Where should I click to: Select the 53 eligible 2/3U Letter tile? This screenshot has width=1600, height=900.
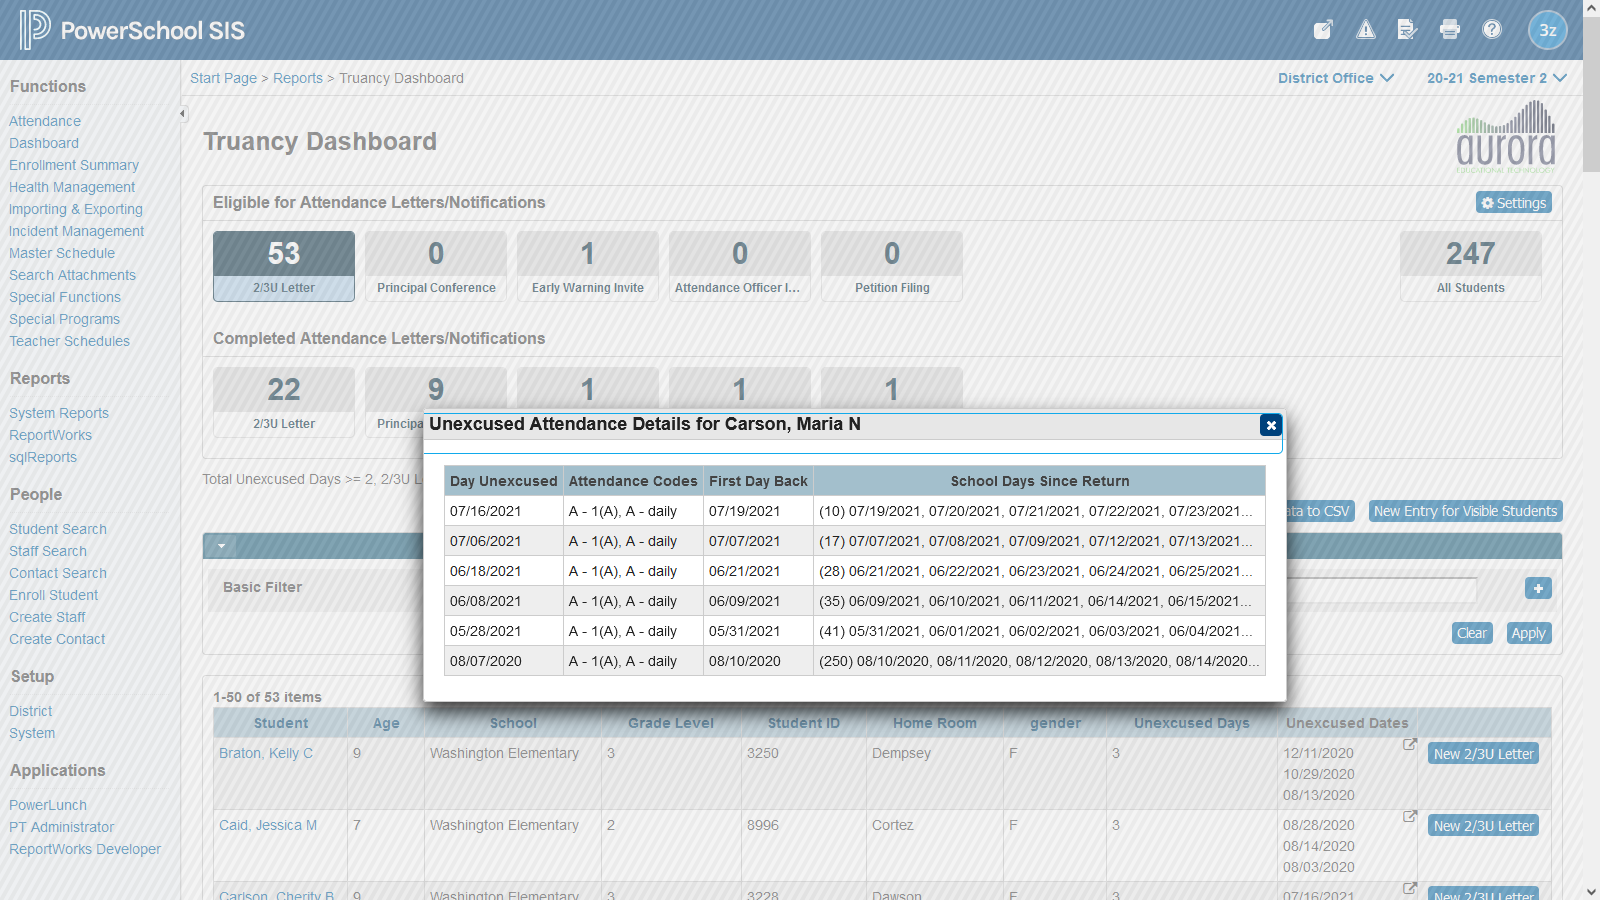coord(284,266)
